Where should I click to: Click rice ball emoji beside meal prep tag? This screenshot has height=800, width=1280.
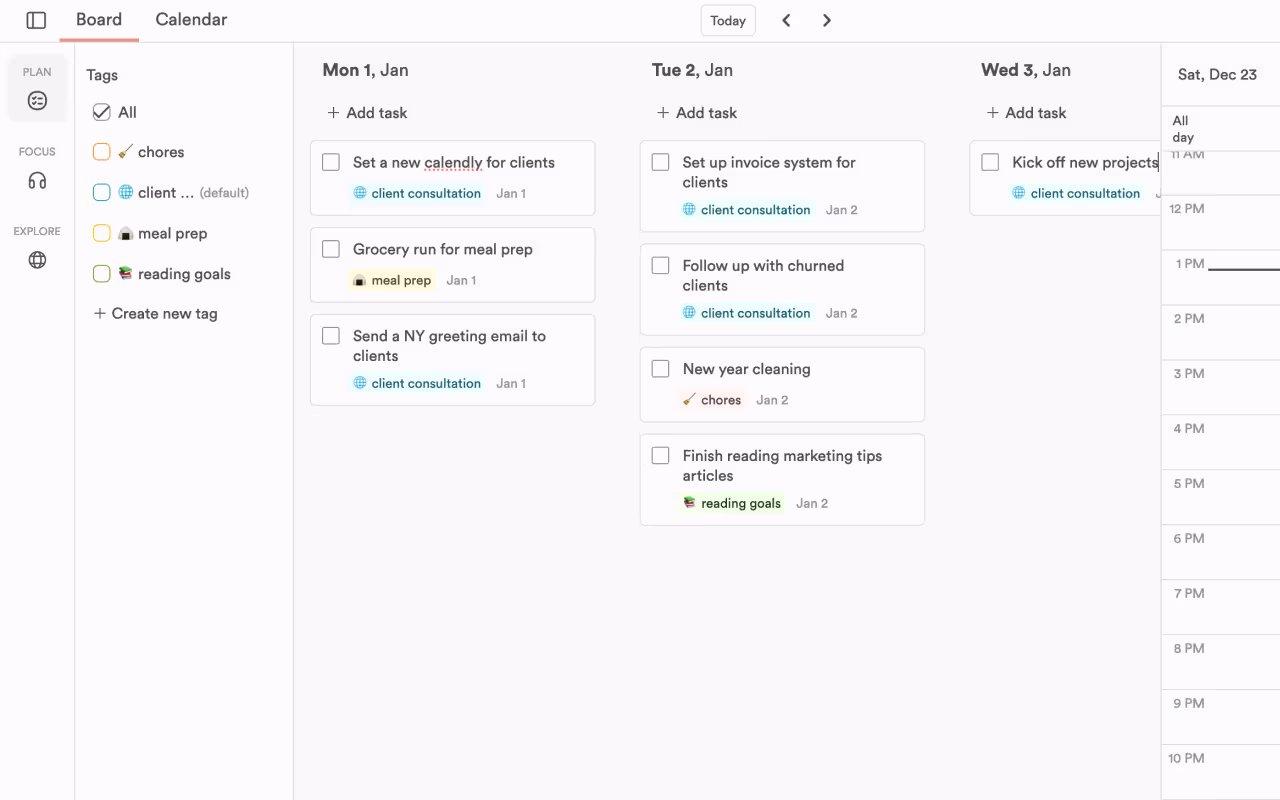point(125,233)
